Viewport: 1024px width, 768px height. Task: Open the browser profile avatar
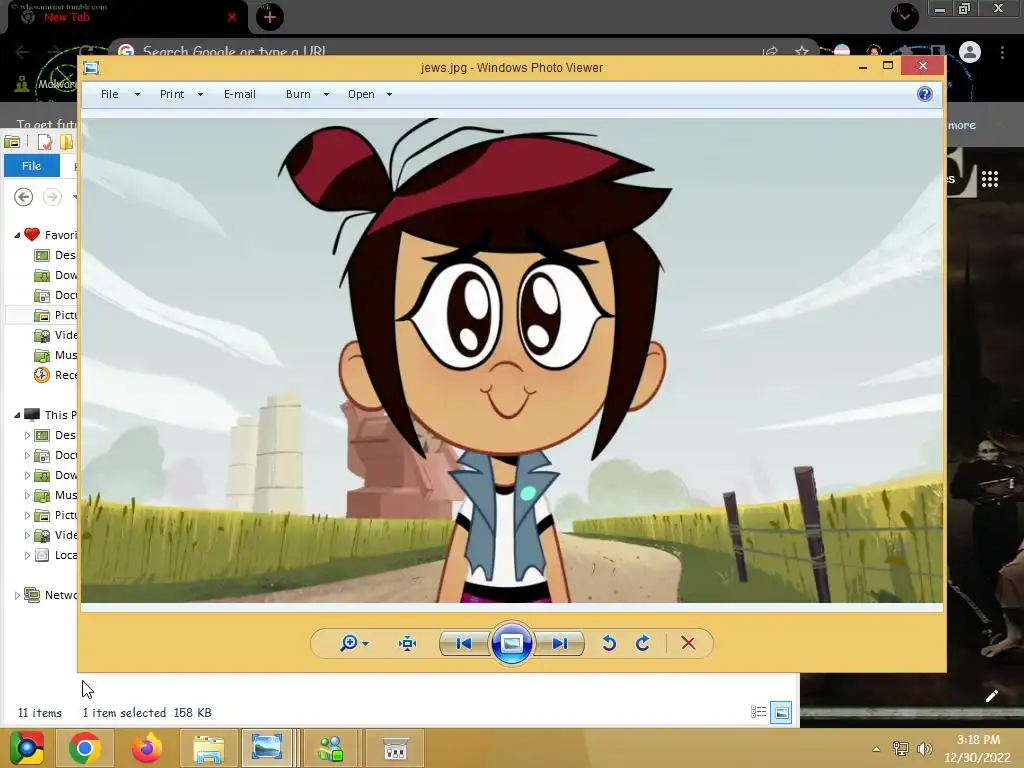[x=970, y=52]
